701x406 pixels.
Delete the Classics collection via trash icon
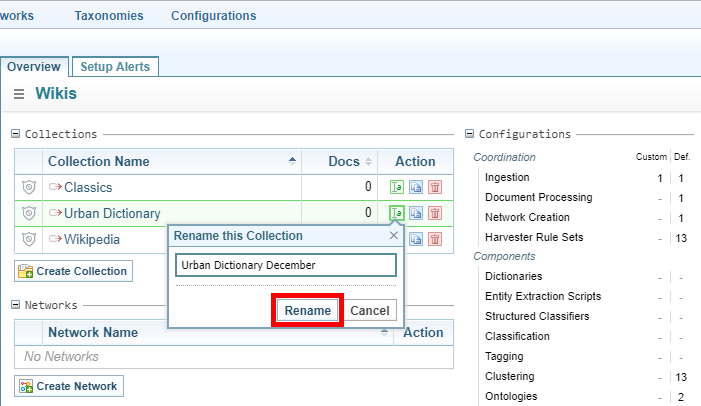point(434,187)
